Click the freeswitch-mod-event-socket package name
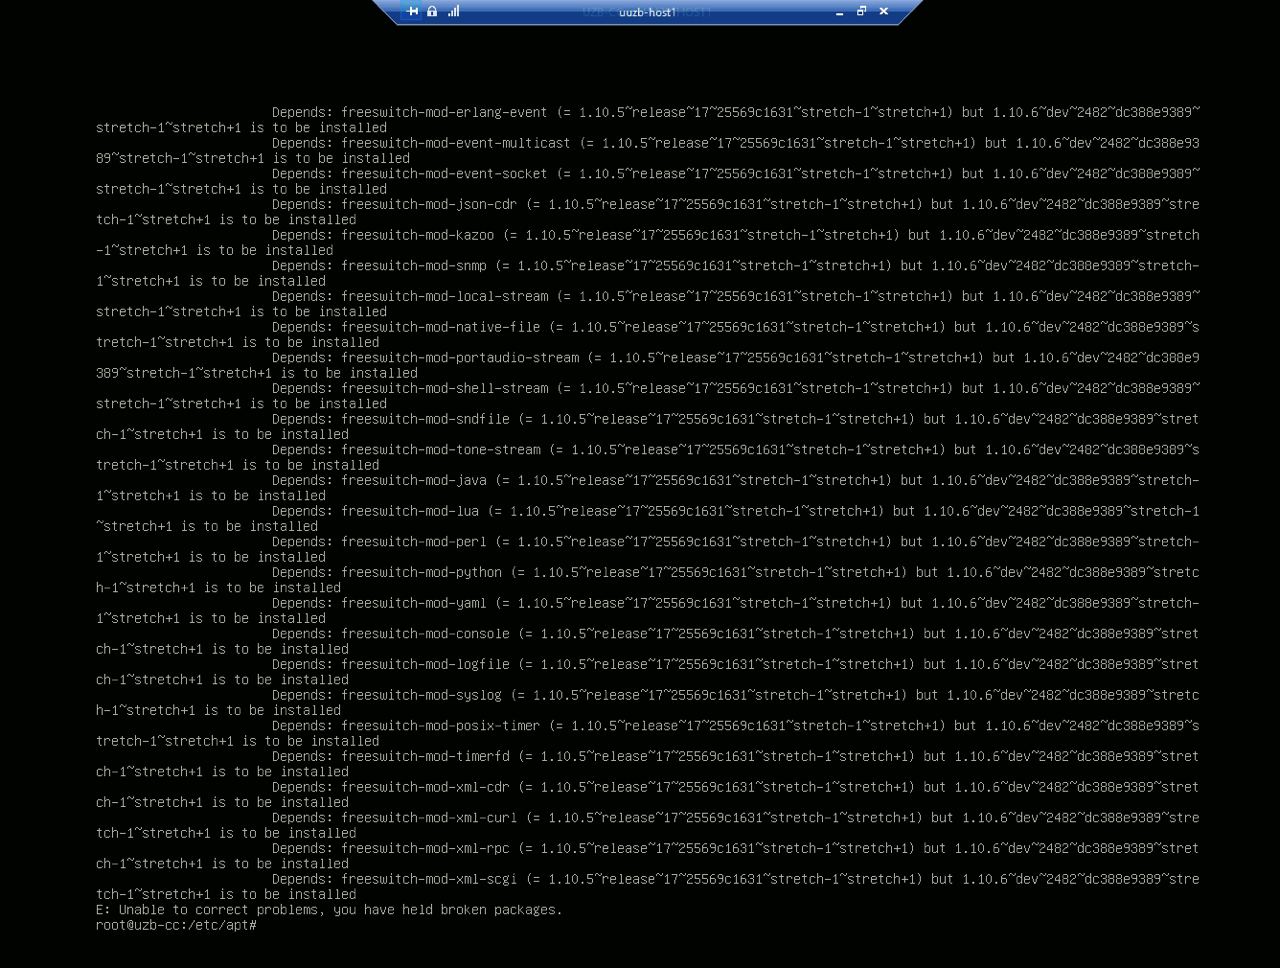 click(444, 173)
